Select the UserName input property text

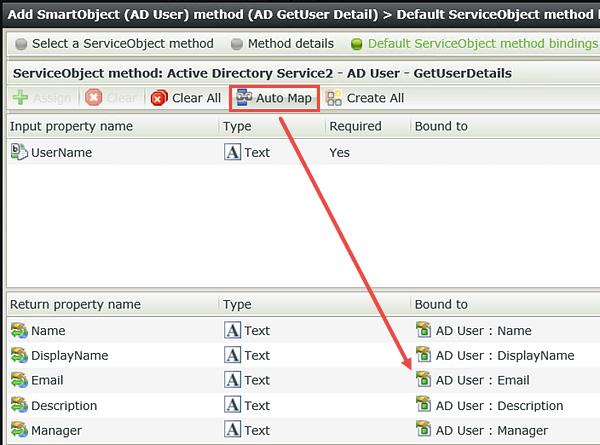pyautogui.click(x=62, y=153)
